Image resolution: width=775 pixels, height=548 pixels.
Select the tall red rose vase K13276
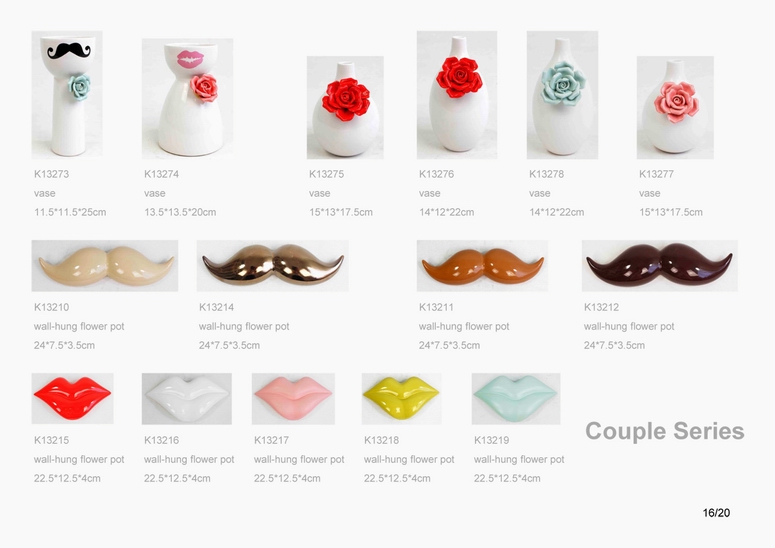457,94
